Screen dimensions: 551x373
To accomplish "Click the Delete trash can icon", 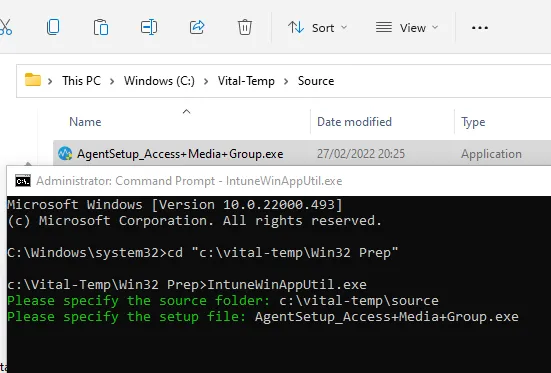I will click(x=245, y=27).
